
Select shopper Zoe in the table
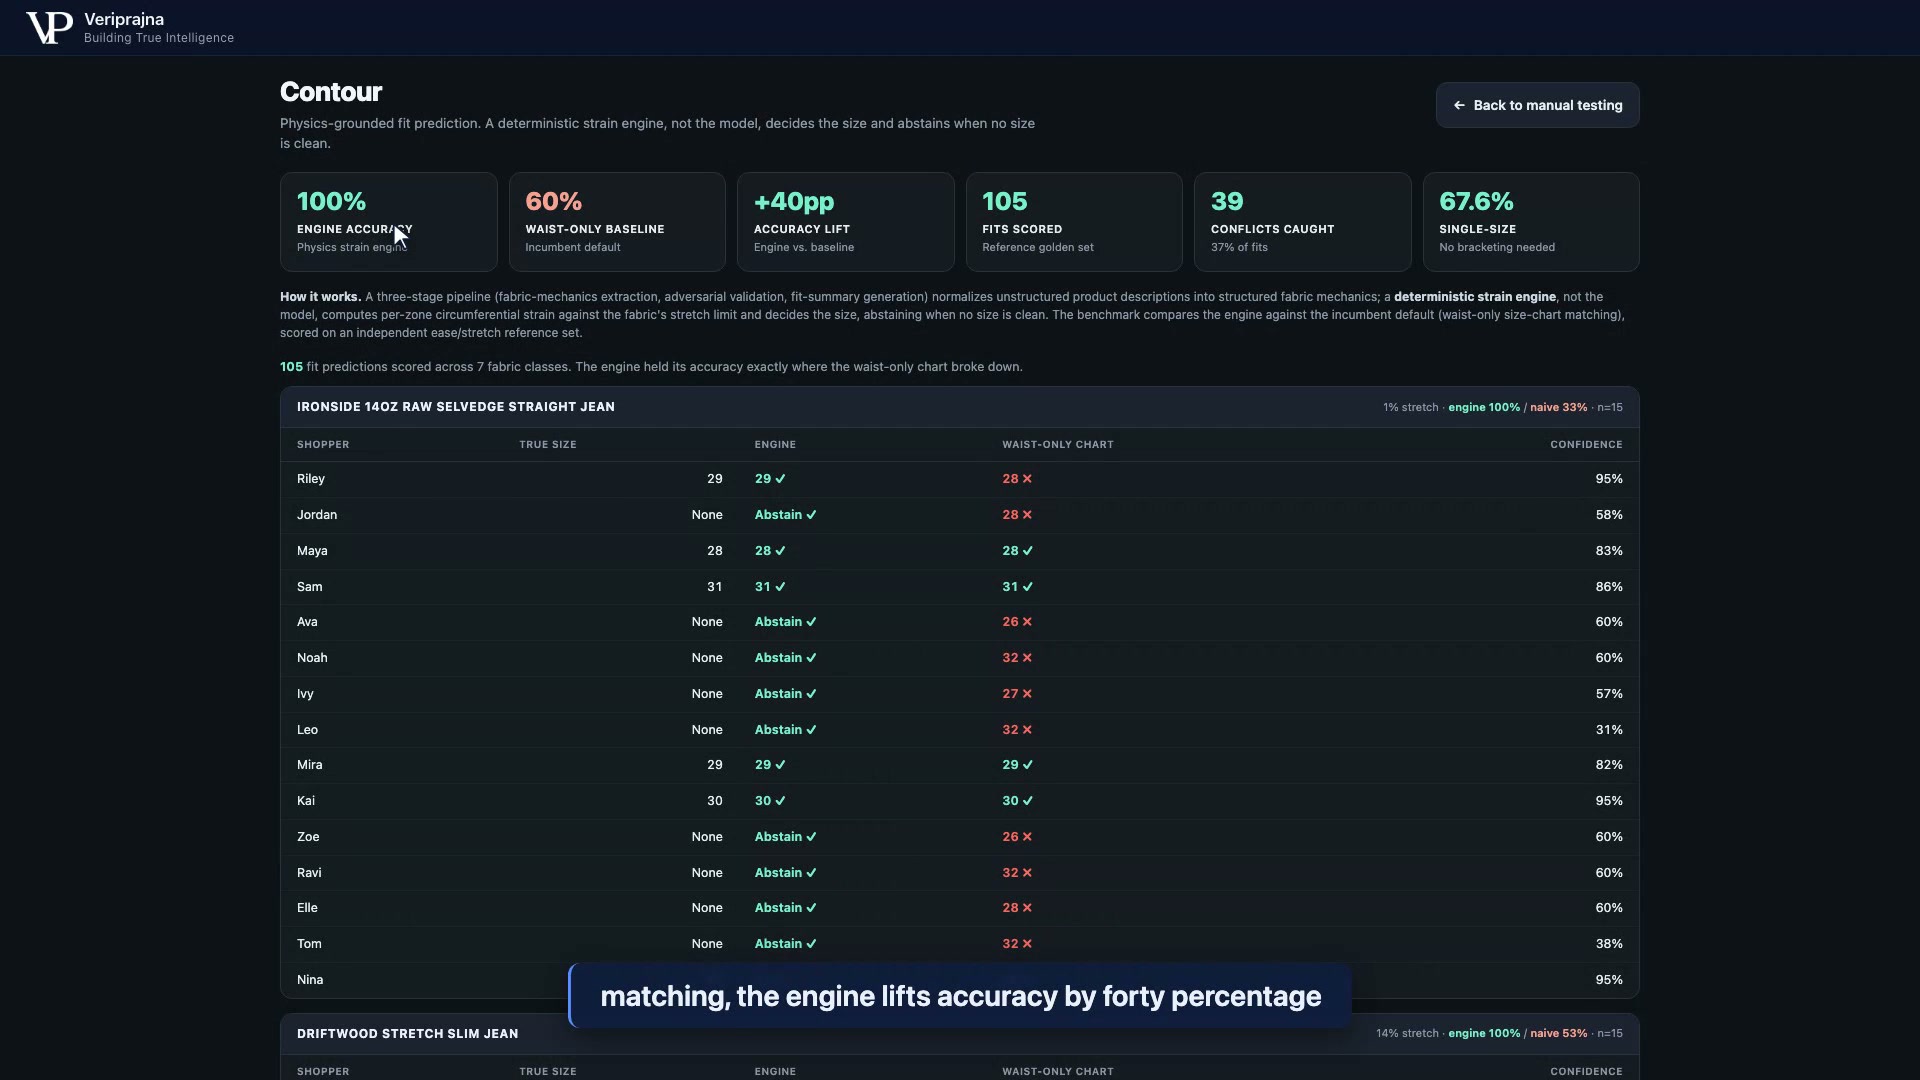308,837
